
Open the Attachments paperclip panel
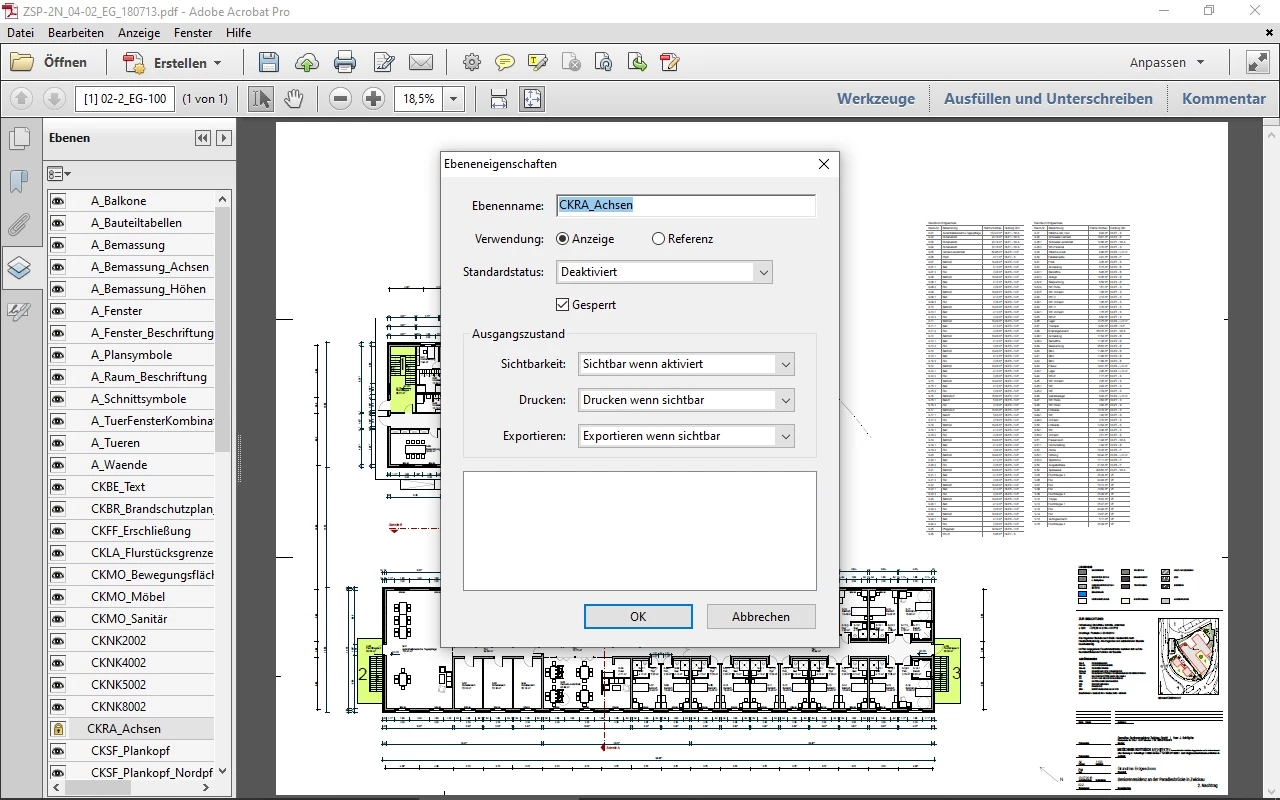[x=19, y=224]
